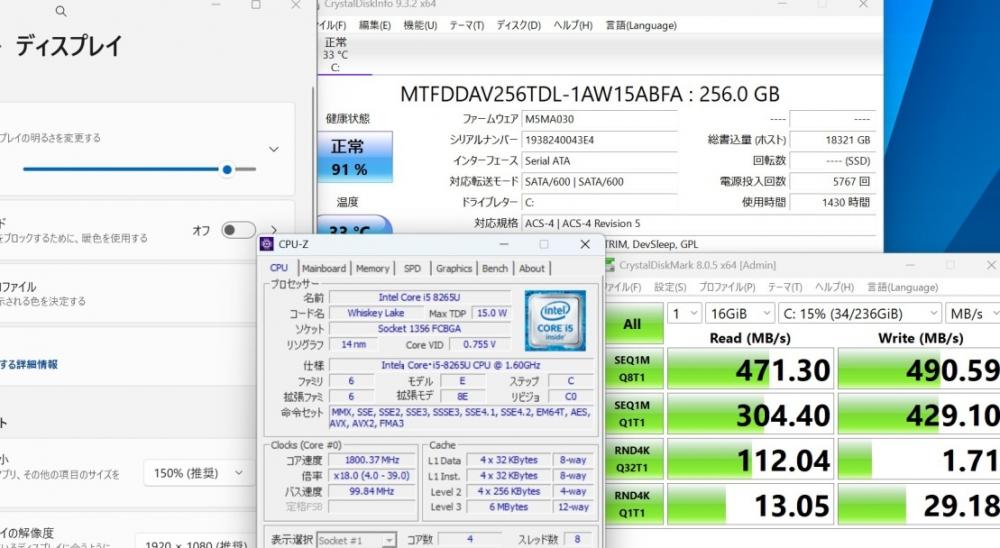Expand the brightness section chevron

pyautogui.click(x=274, y=149)
